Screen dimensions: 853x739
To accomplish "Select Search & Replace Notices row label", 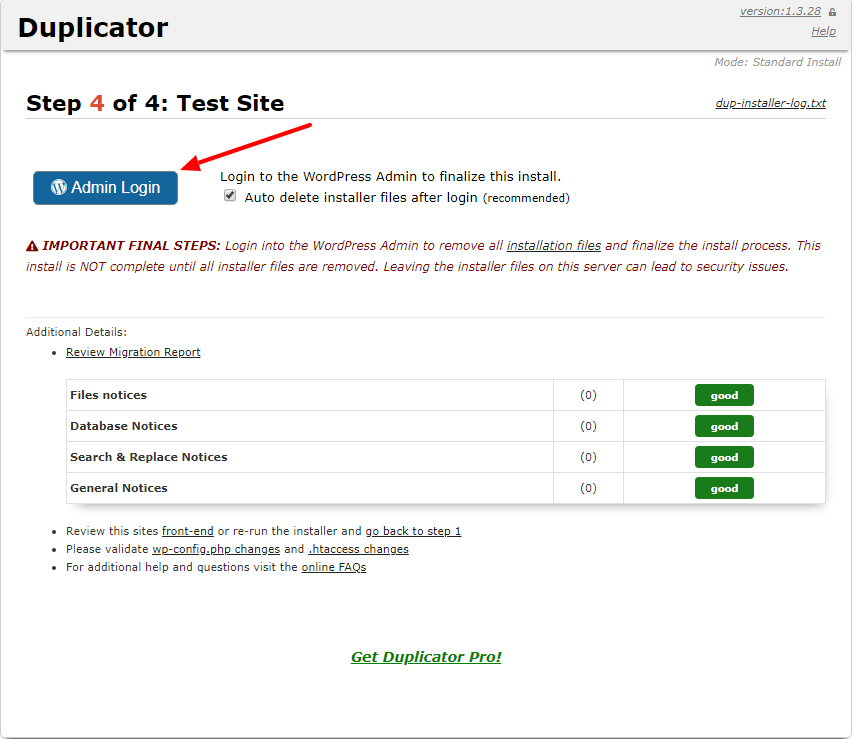I will click(149, 457).
